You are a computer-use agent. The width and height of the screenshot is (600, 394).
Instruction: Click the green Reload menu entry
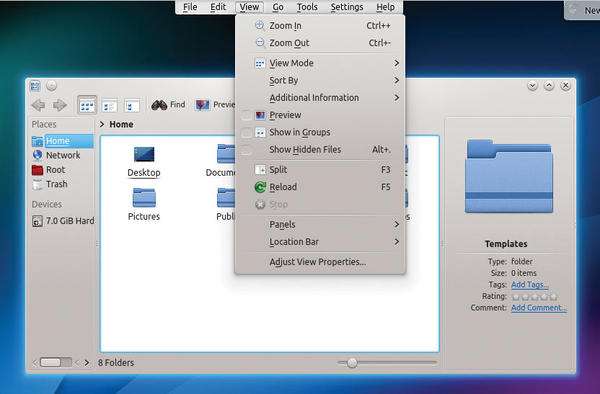click(320, 187)
